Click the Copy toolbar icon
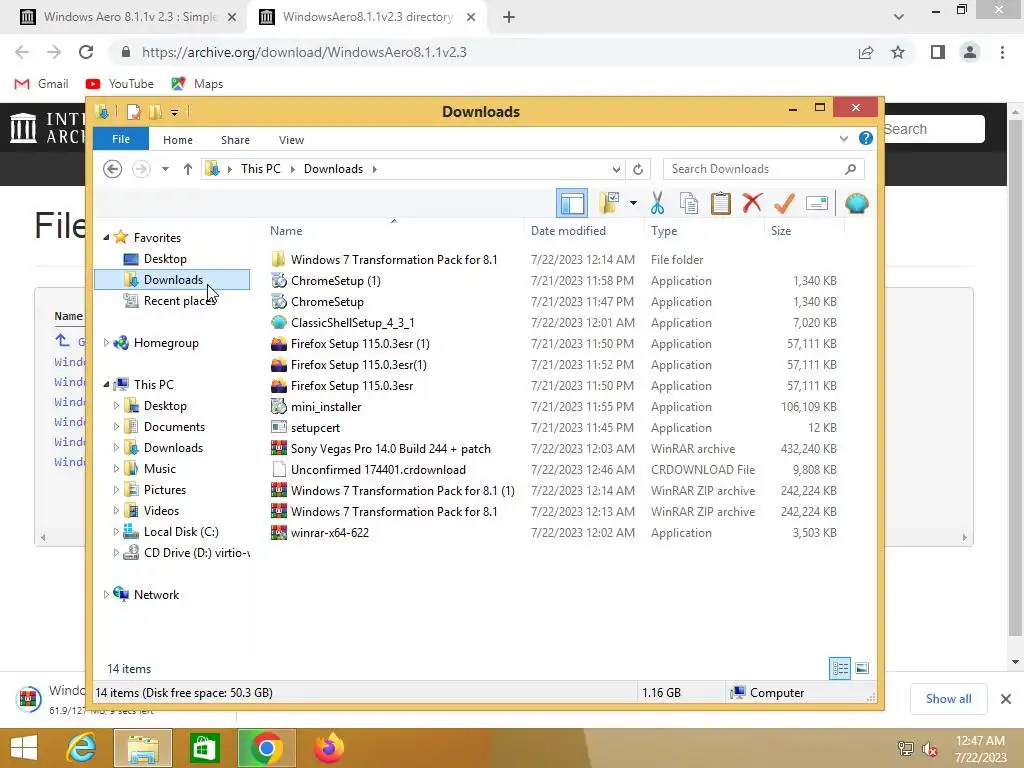 click(x=688, y=203)
